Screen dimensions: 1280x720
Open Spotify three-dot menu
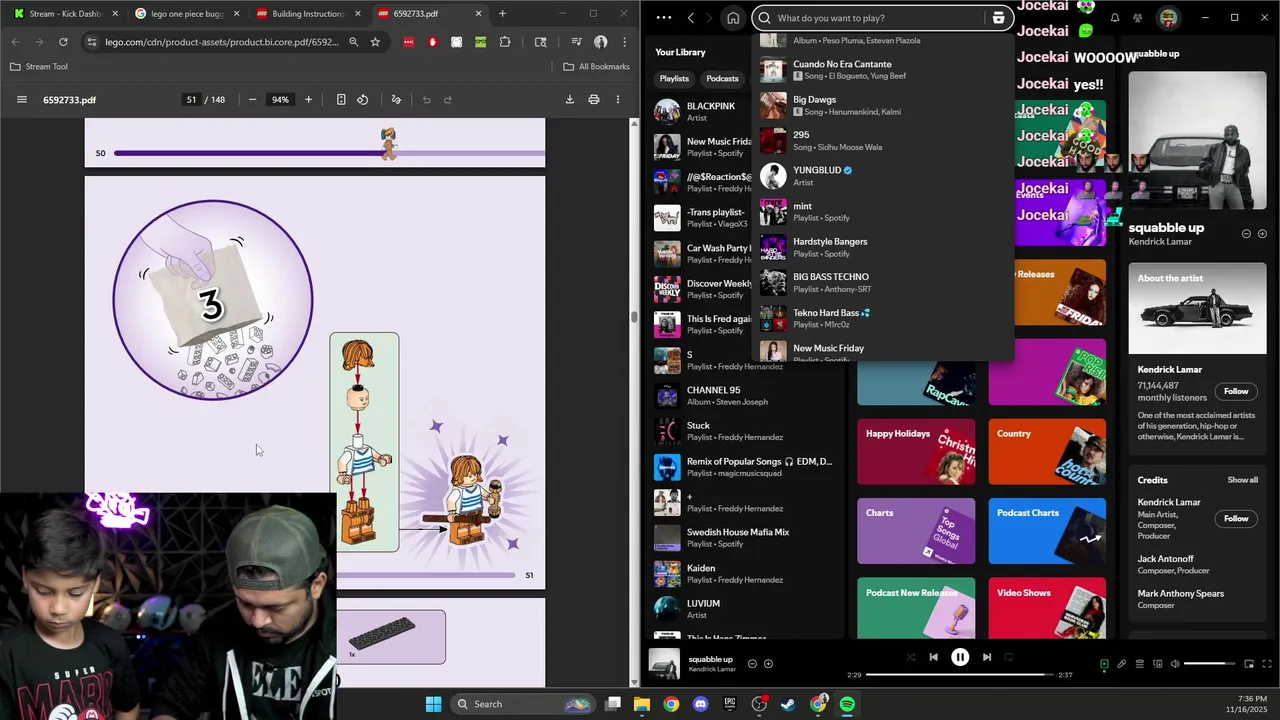point(664,18)
